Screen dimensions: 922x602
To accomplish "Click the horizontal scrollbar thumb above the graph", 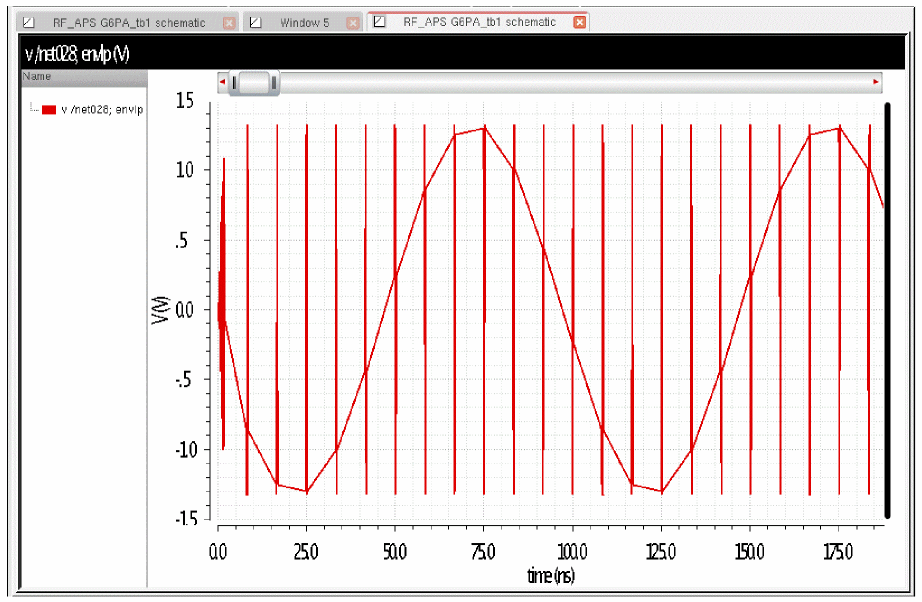I will (254, 83).
